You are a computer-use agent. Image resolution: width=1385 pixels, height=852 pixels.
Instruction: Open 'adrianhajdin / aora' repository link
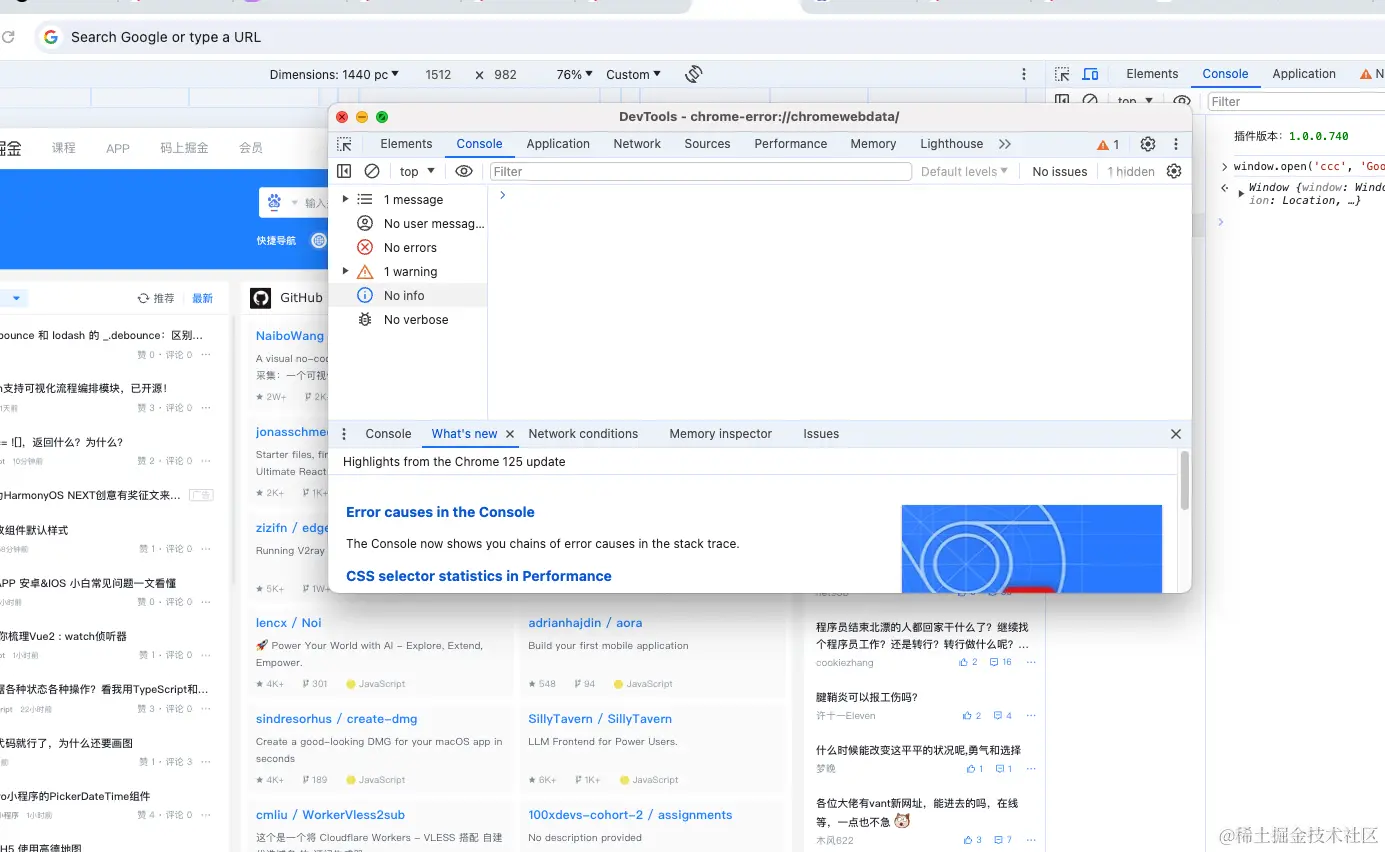(x=585, y=623)
